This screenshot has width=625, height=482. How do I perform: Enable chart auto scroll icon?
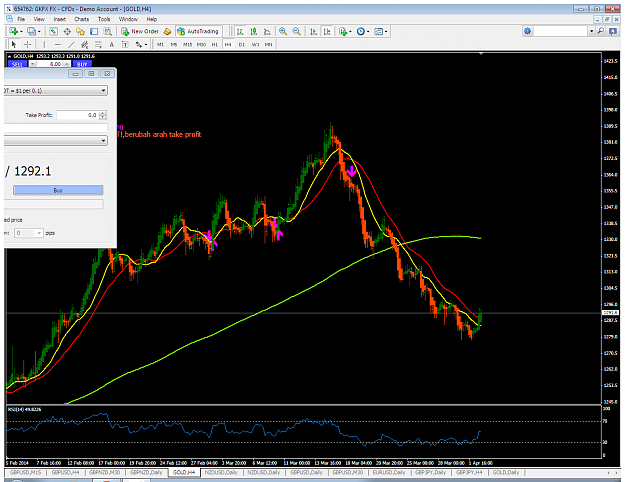pyautogui.click(x=314, y=31)
